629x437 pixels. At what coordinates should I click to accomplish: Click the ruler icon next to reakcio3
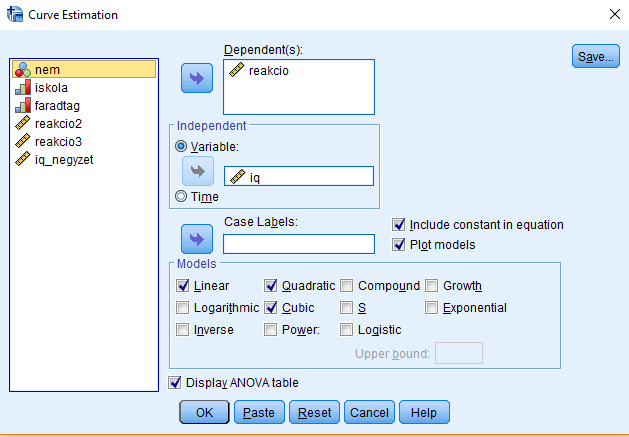coord(23,141)
